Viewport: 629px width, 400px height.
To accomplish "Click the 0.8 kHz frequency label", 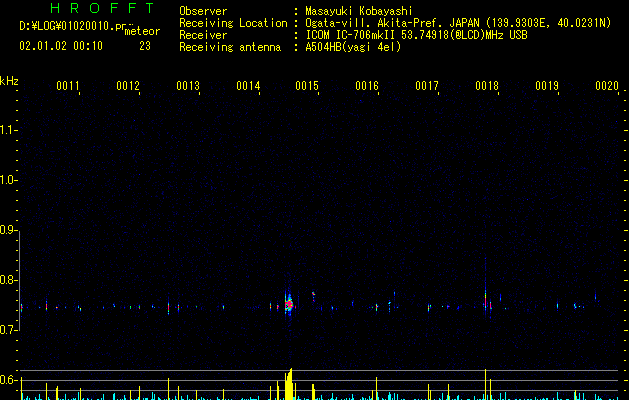I will [7, 280].
